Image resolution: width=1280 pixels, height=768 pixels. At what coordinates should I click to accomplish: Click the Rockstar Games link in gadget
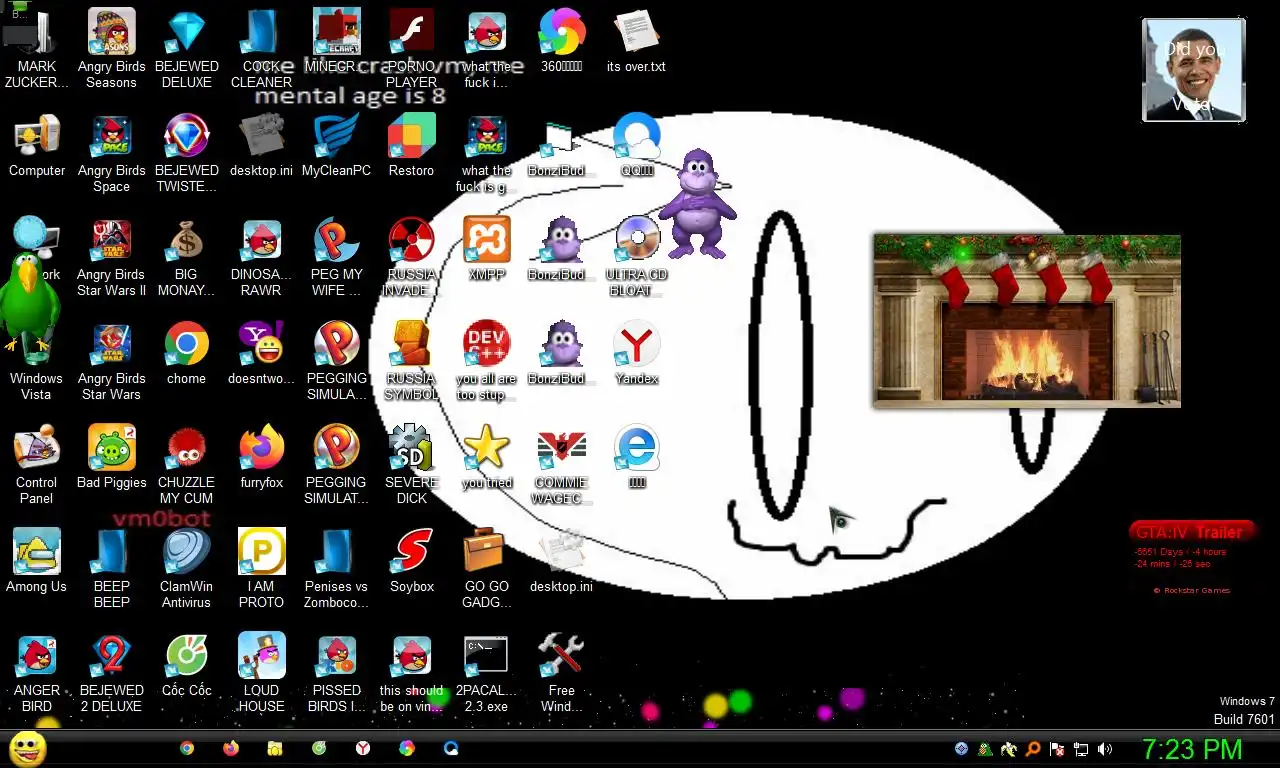coord(1192,590)
